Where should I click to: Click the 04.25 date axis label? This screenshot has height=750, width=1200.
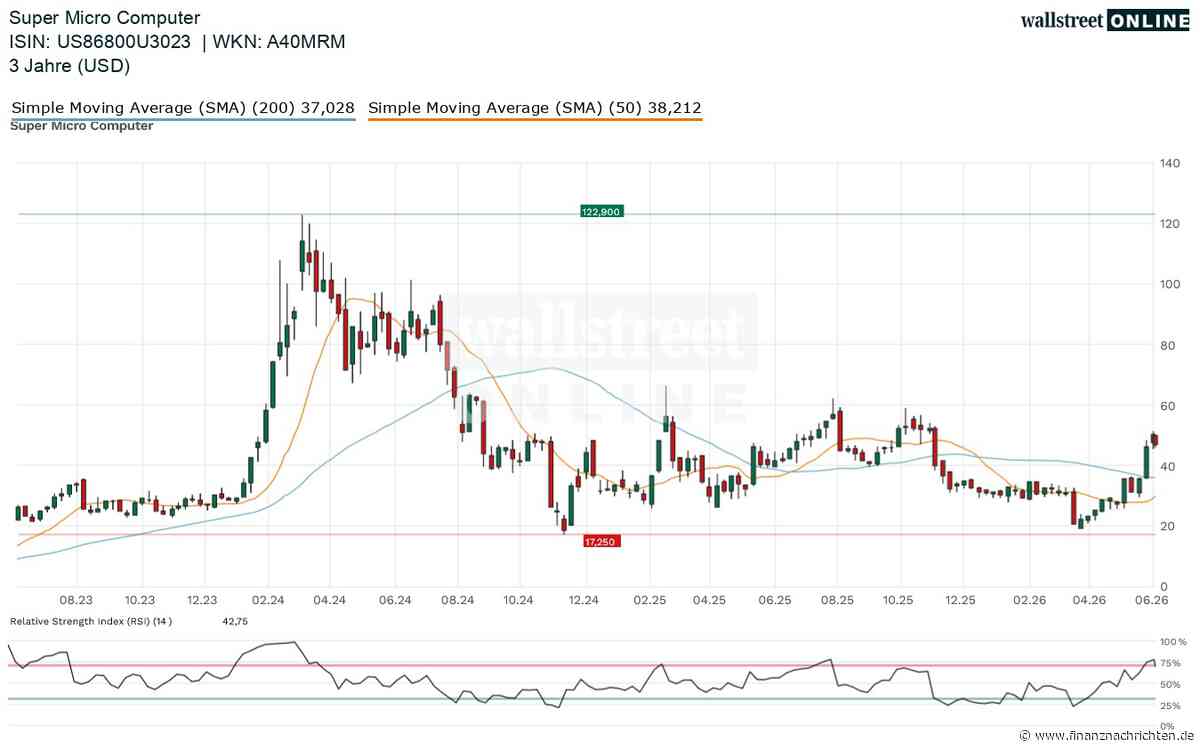point(710,600)
